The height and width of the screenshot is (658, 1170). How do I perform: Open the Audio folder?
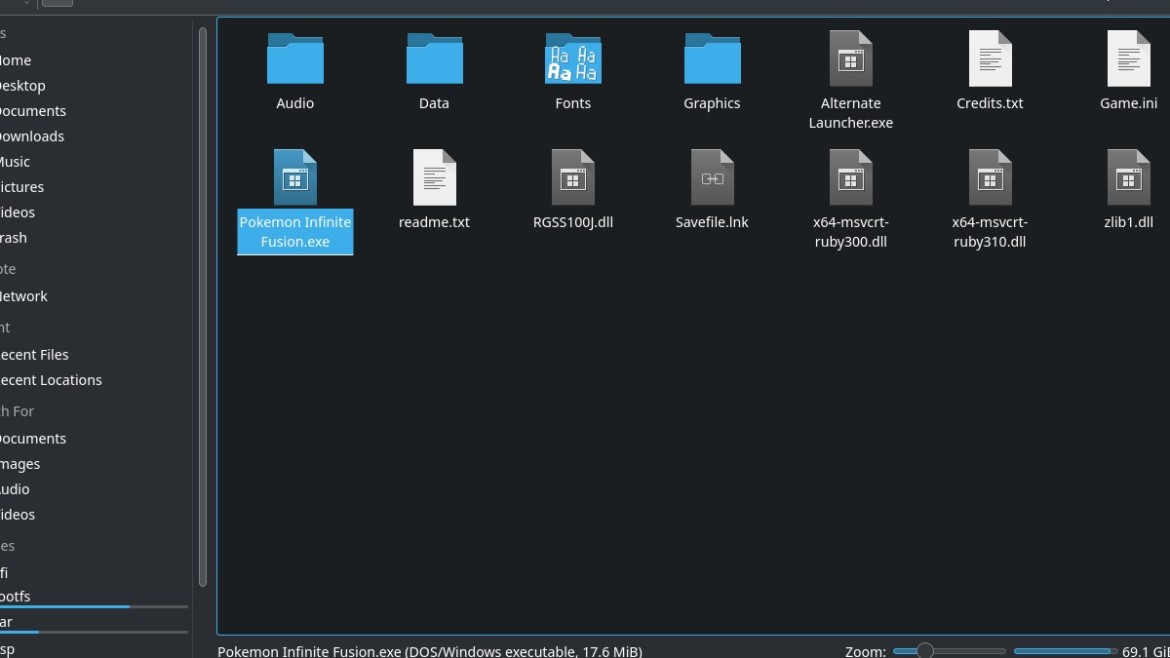tap(295, 60)
